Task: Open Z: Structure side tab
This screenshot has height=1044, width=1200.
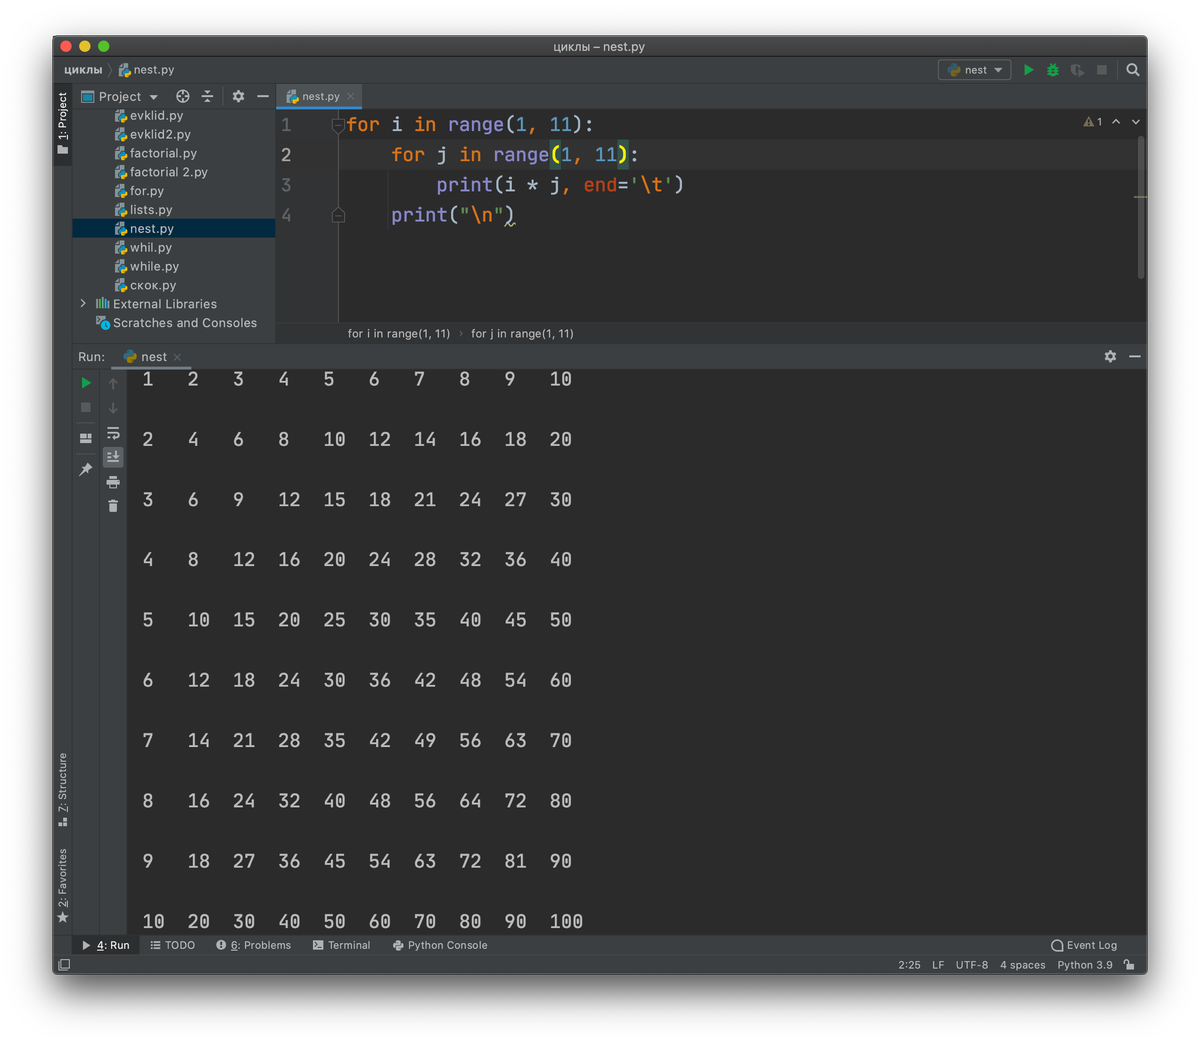Action: tap(63, 789)
